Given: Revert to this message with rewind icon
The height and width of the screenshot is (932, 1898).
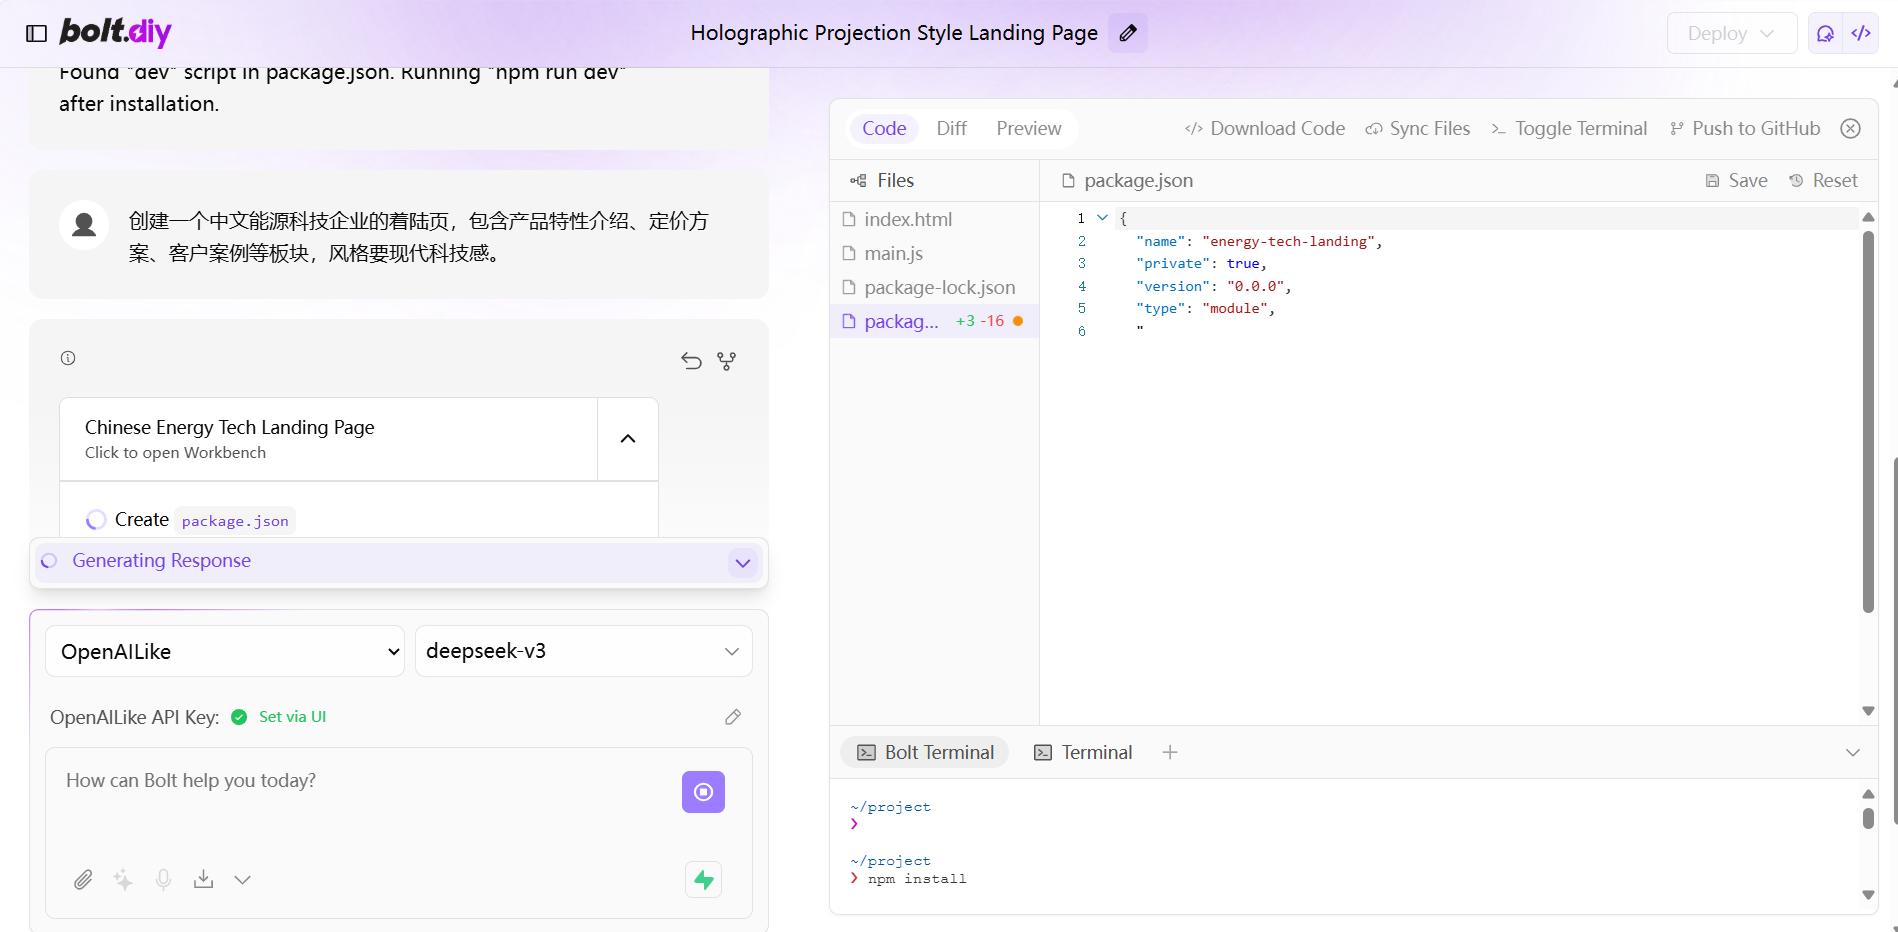Looking at the screenshot, I should tap(691, 360).
